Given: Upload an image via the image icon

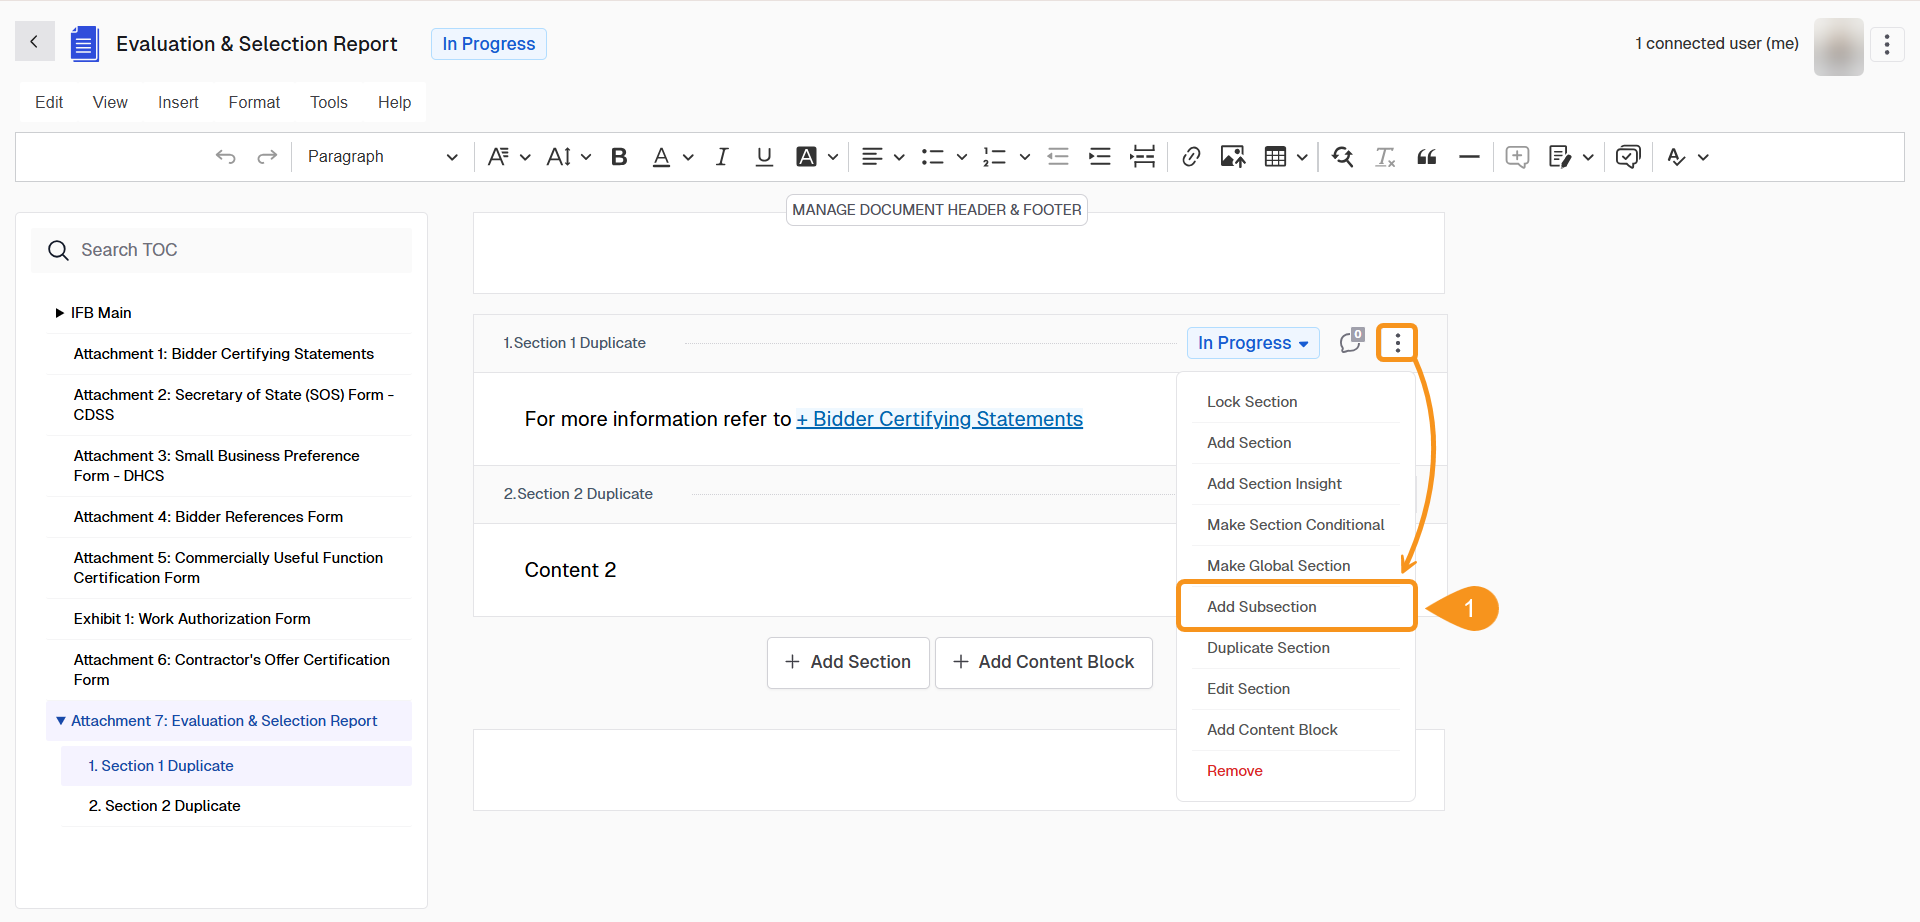Looking at the screenshot, I should [1233, 156].
